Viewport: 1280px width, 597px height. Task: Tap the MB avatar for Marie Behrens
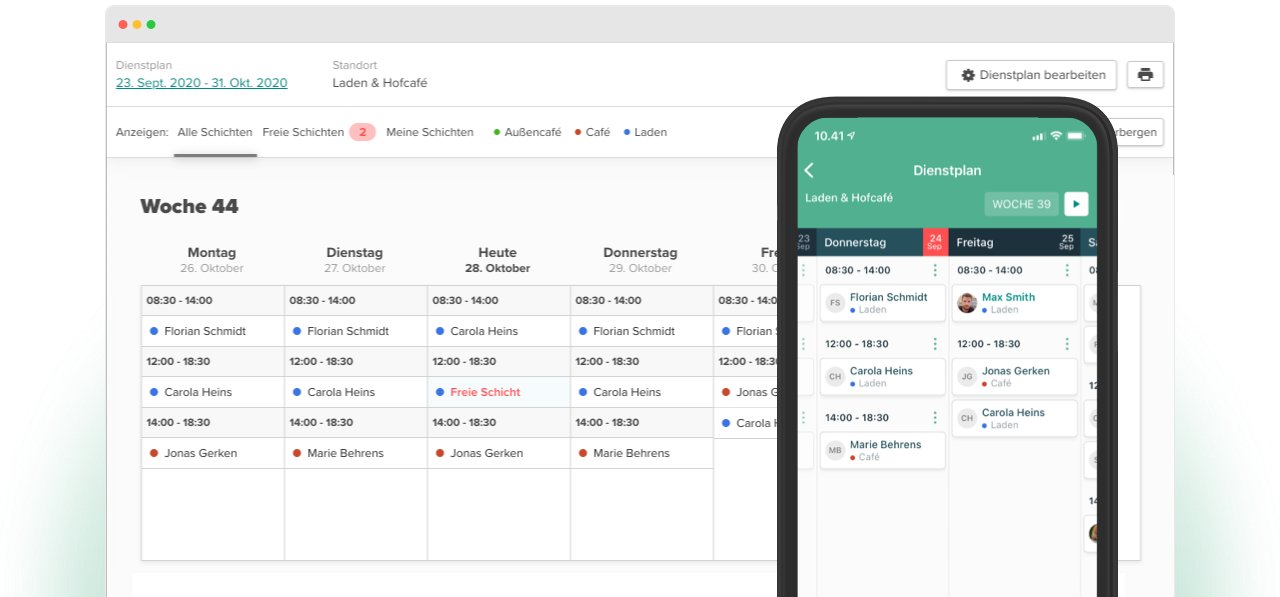pyautogui.click(x=835, y=451)
